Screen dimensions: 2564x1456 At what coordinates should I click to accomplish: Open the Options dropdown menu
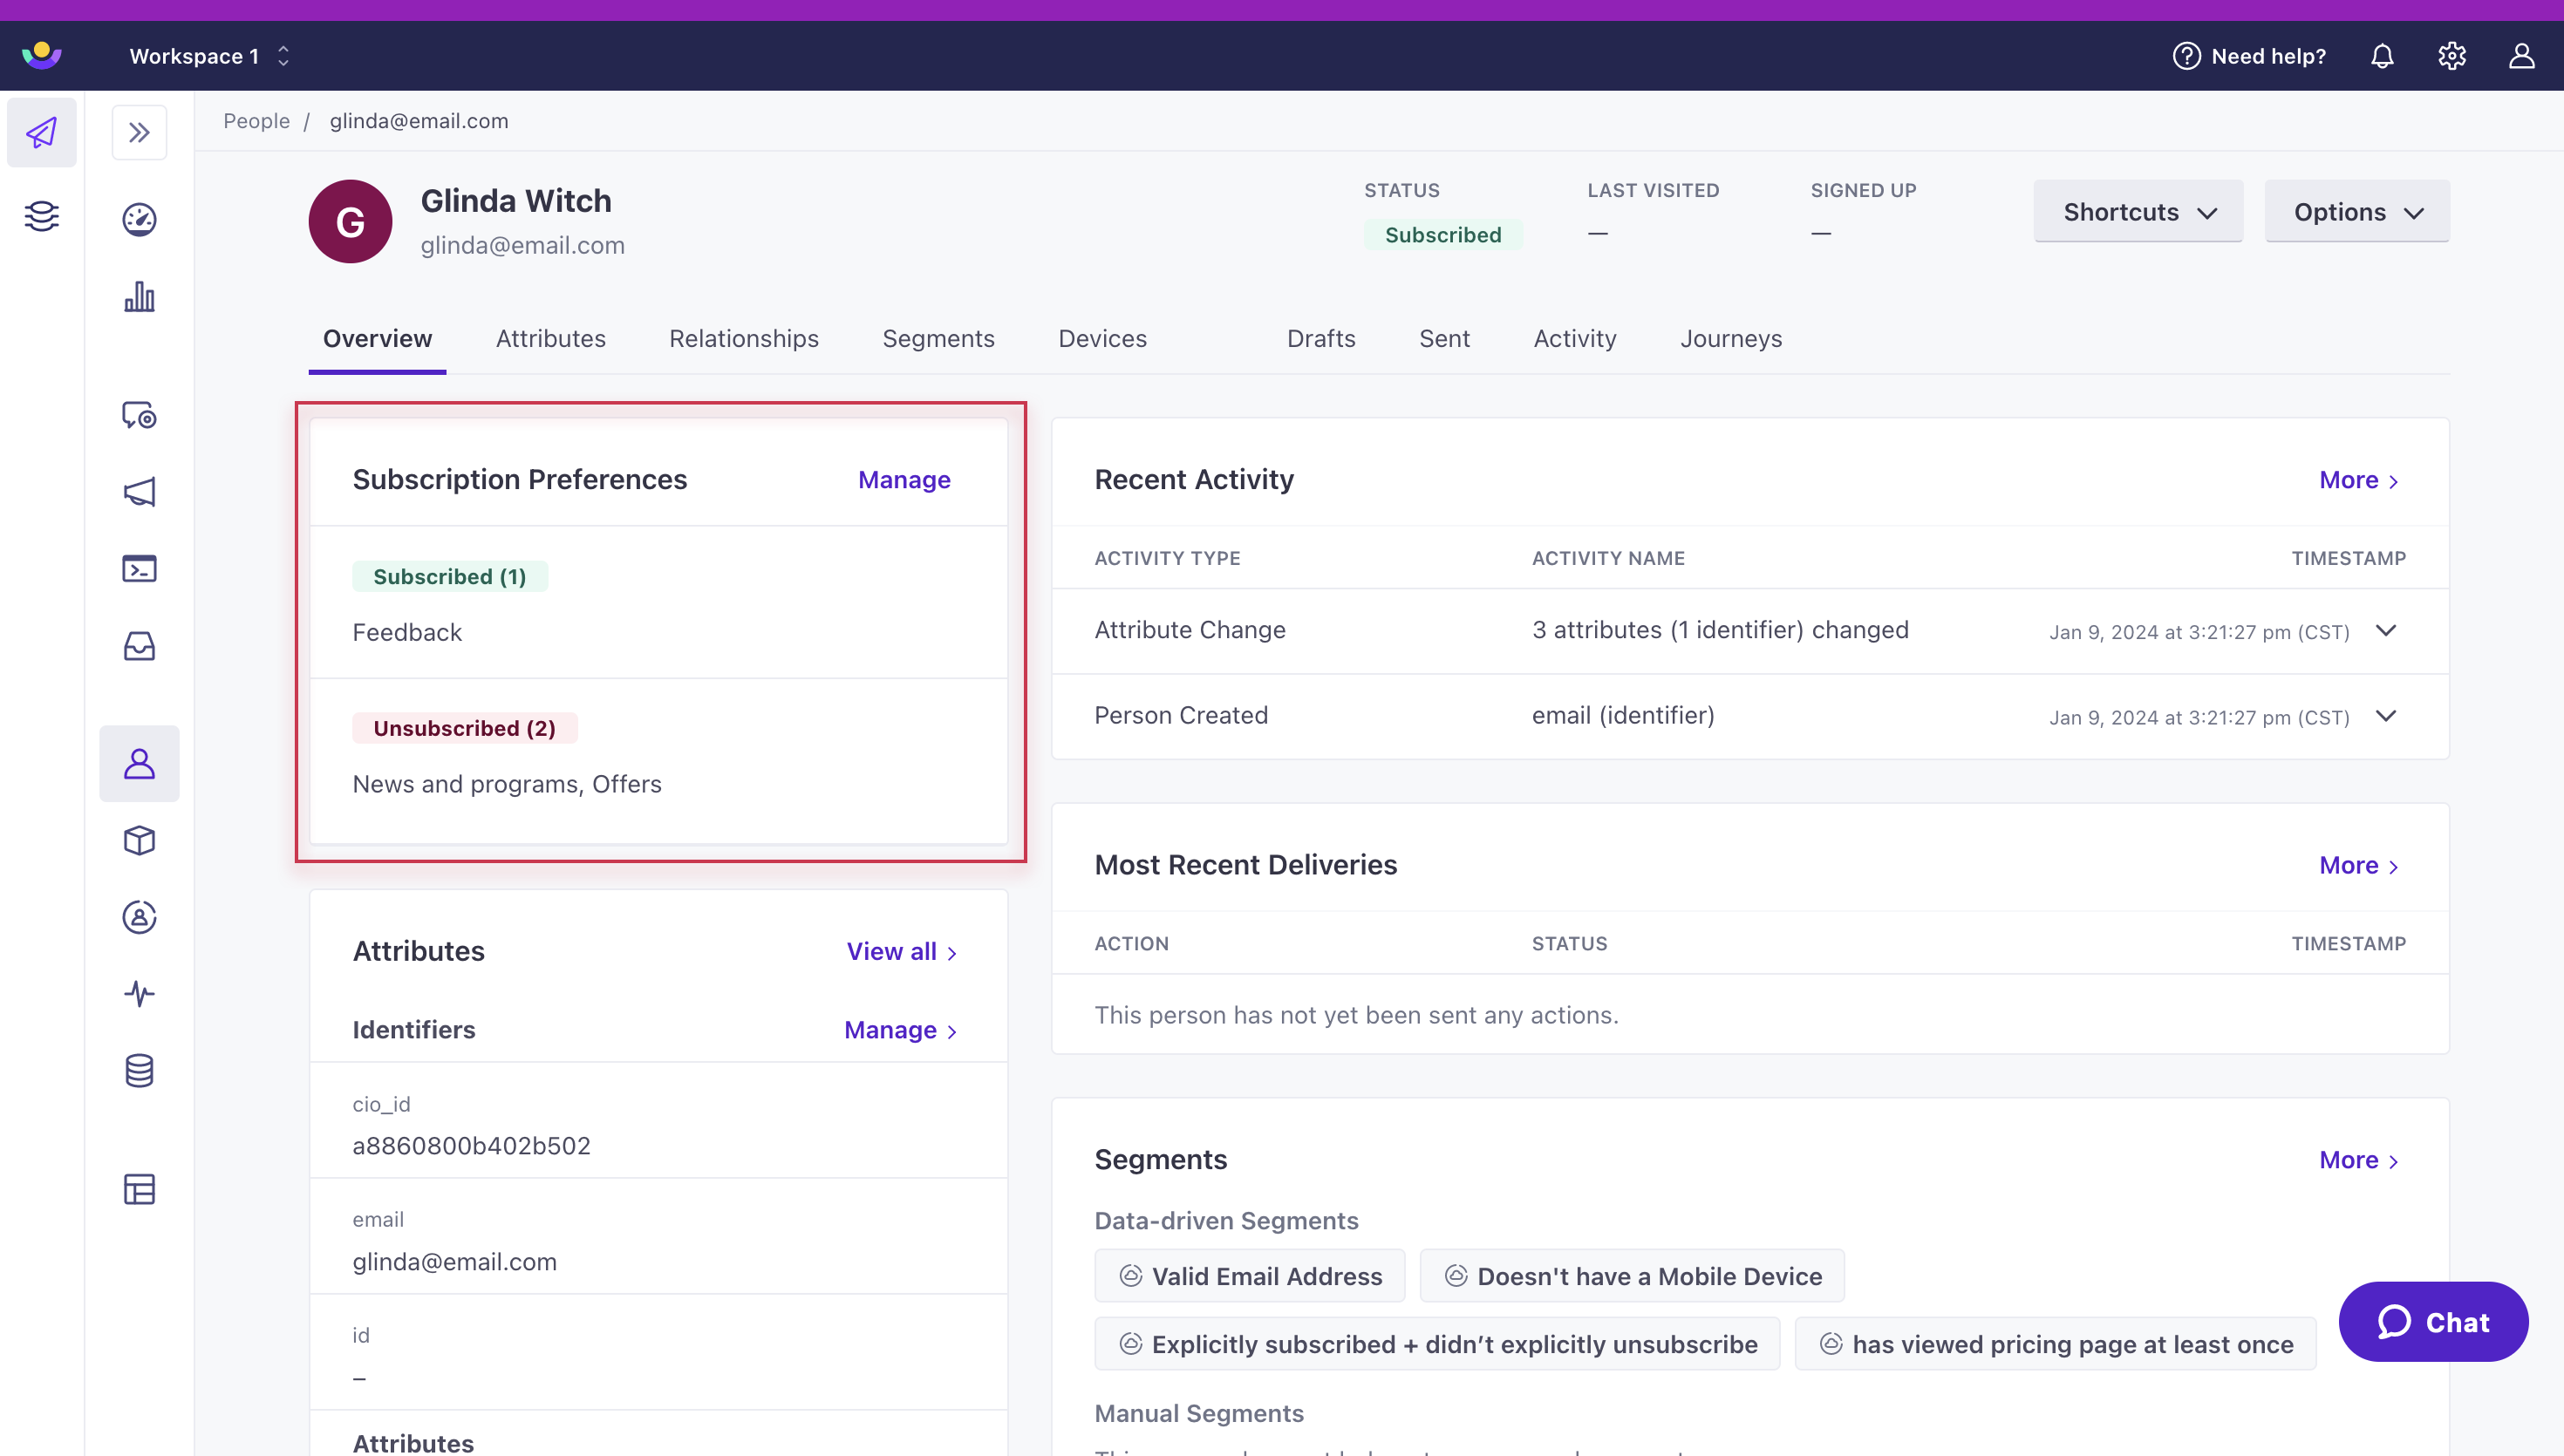tap(2358, 209)
